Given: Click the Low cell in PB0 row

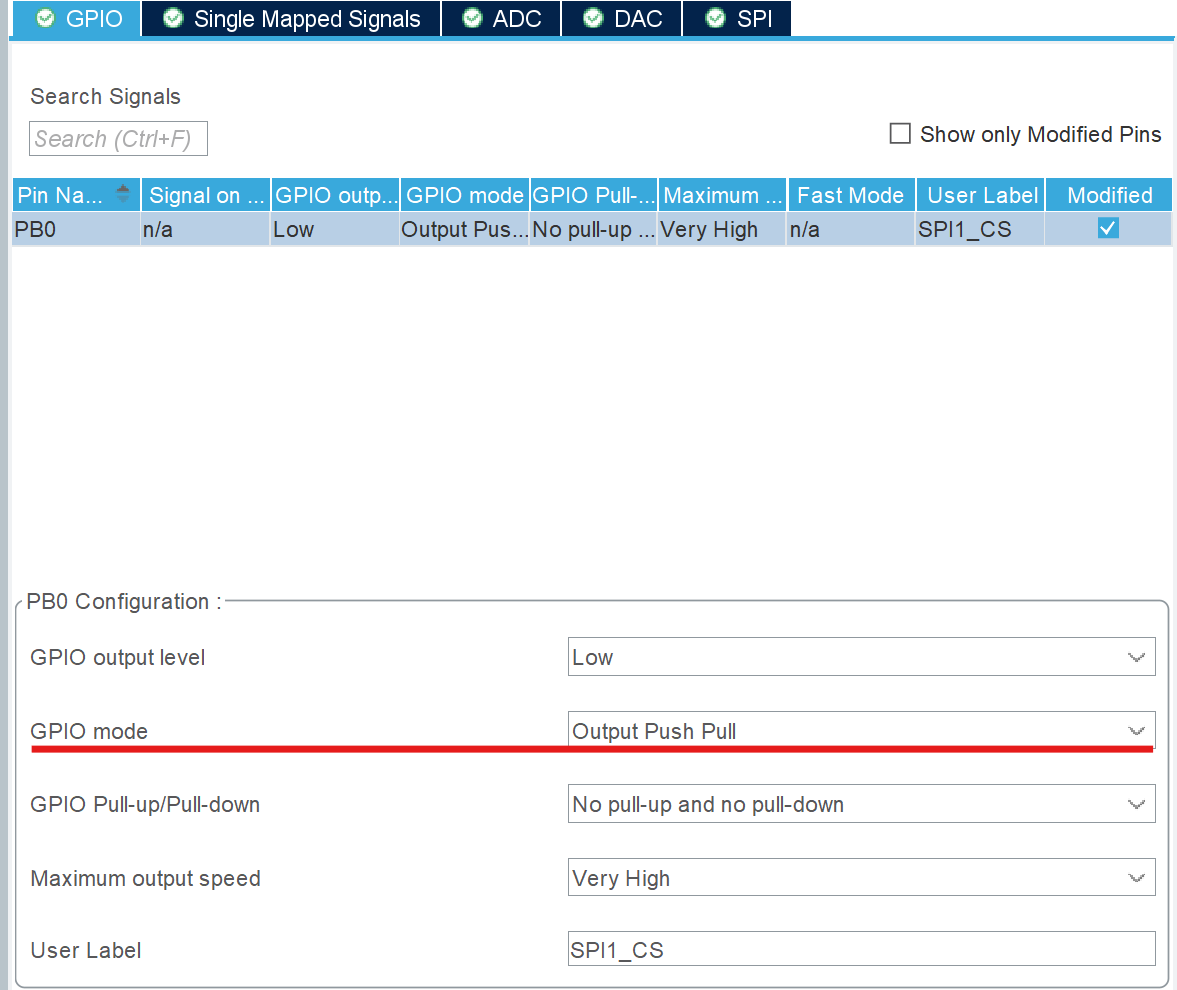Looking at the screenshot, I should [x=336, y=229].
